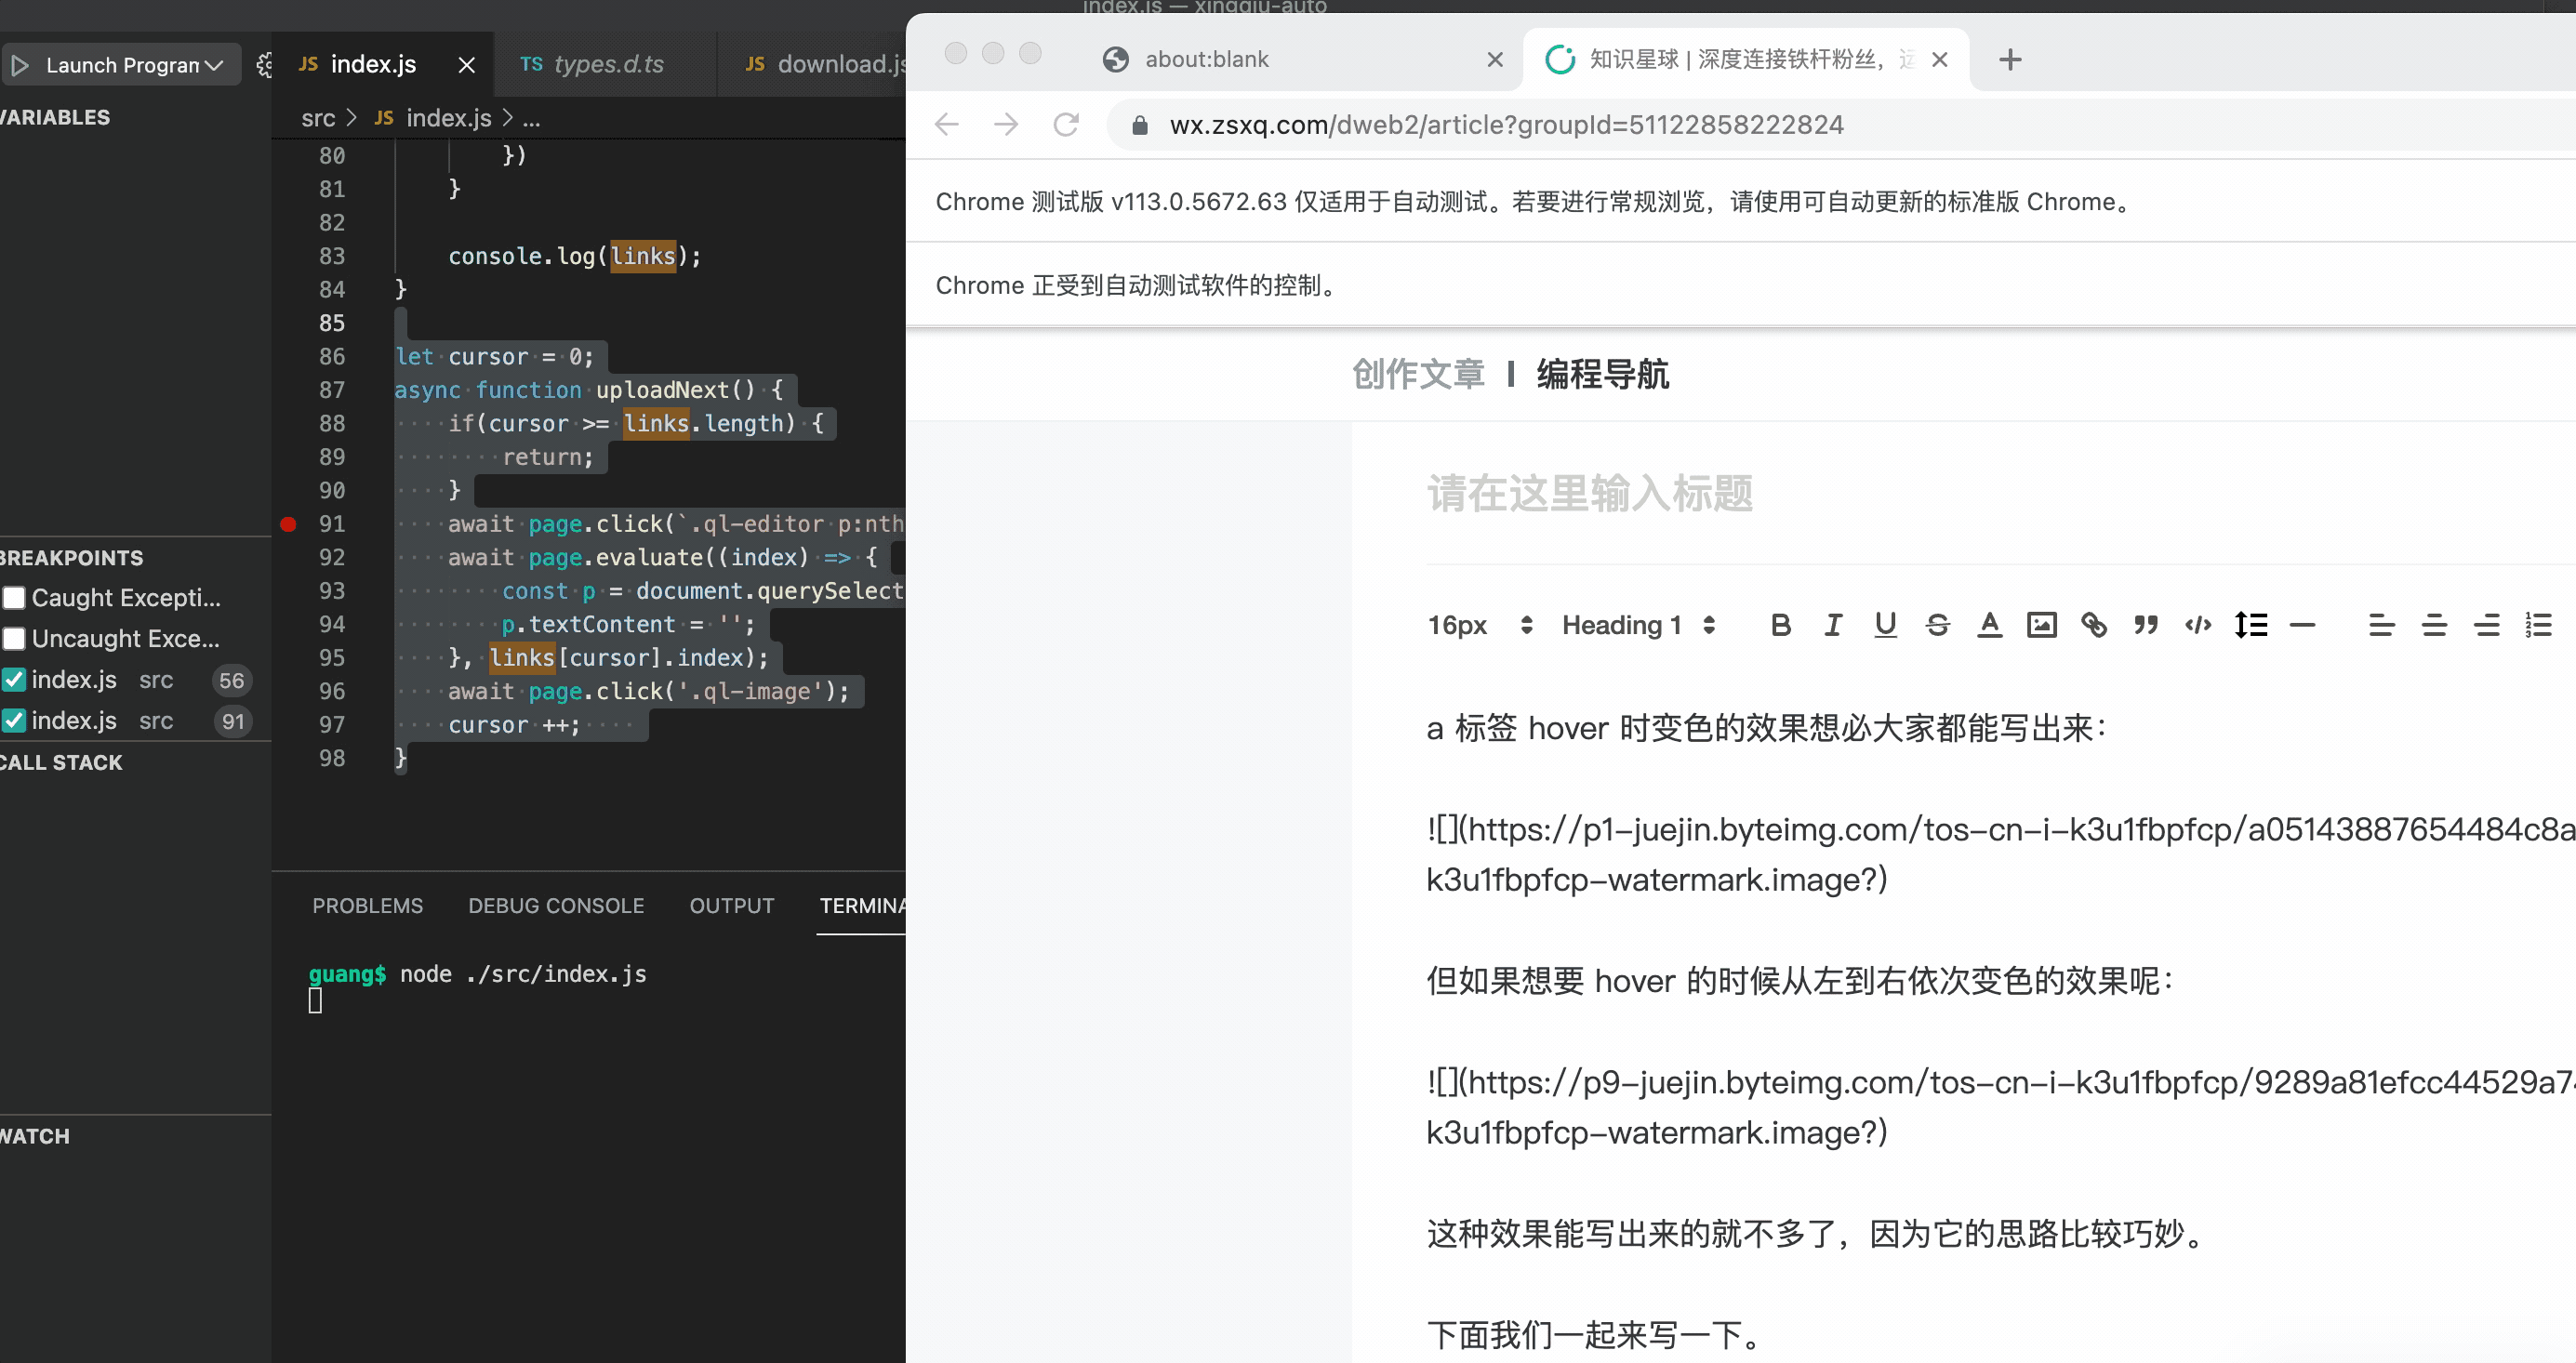Image resolution: width=2576 pixels, height=1363 pixels.
Task: Align text to the right
Action: [2486, 625]
